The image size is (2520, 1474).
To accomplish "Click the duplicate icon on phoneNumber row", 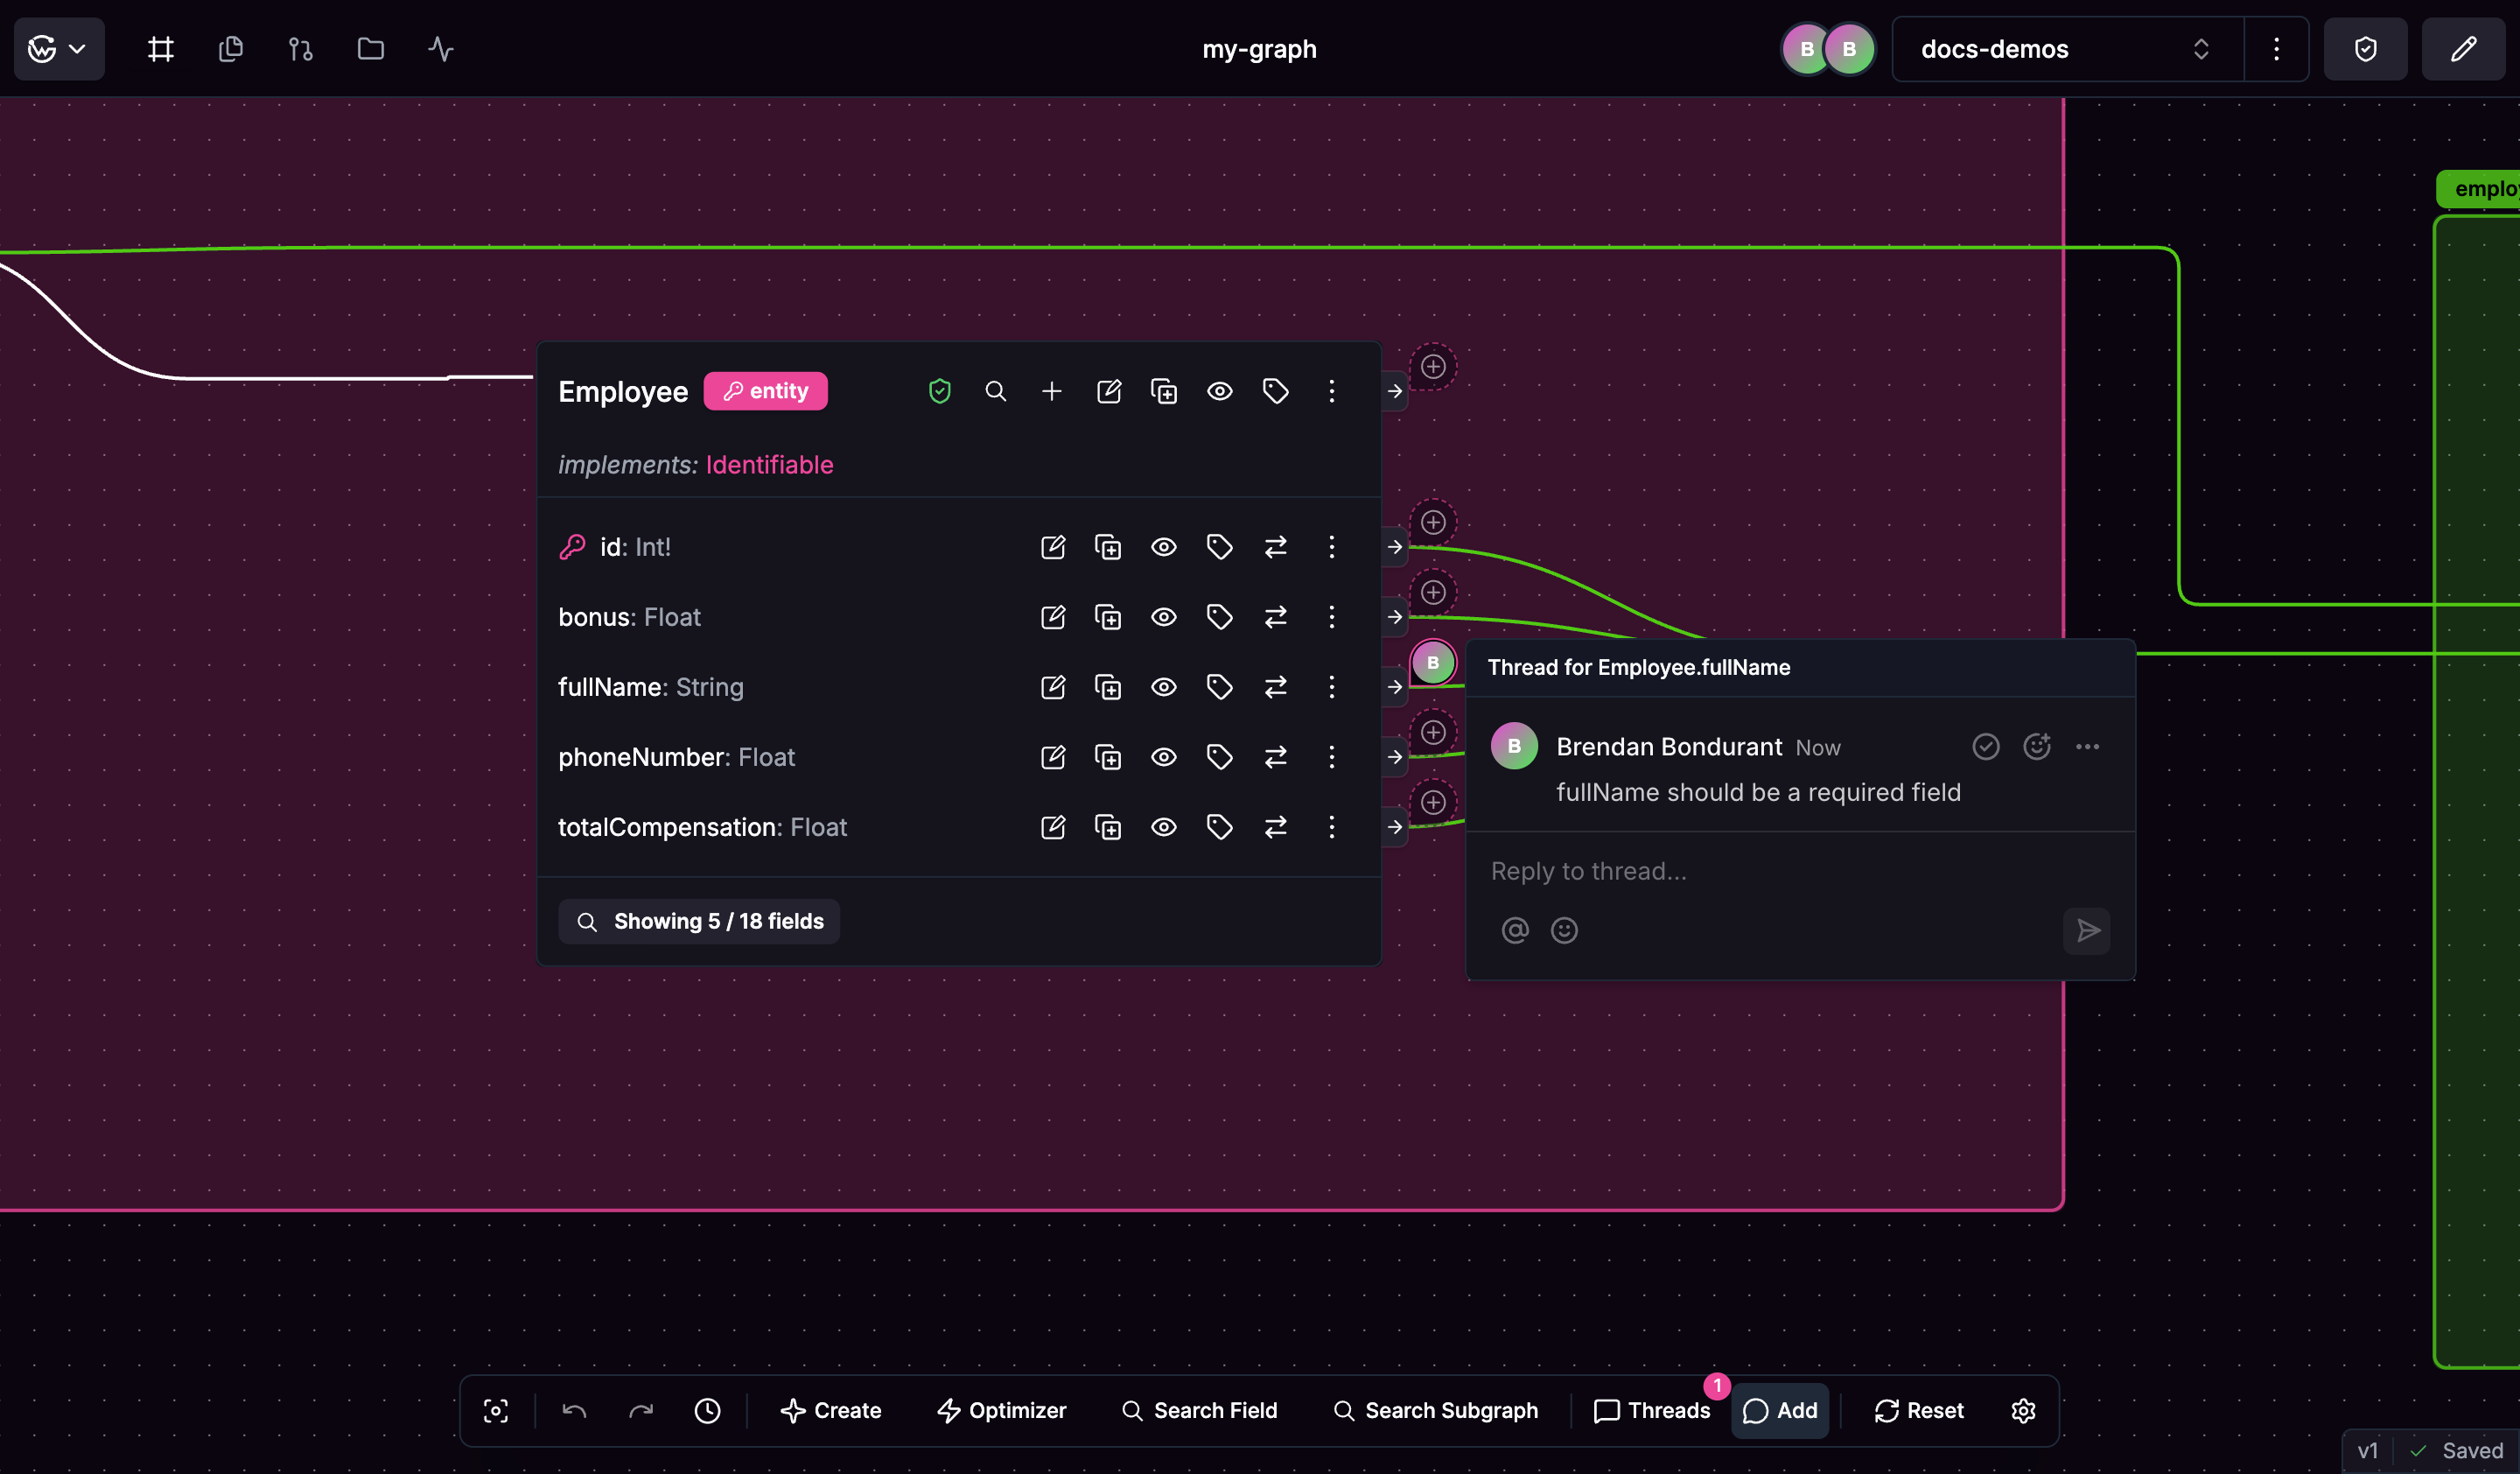I will pos(1107,757).
